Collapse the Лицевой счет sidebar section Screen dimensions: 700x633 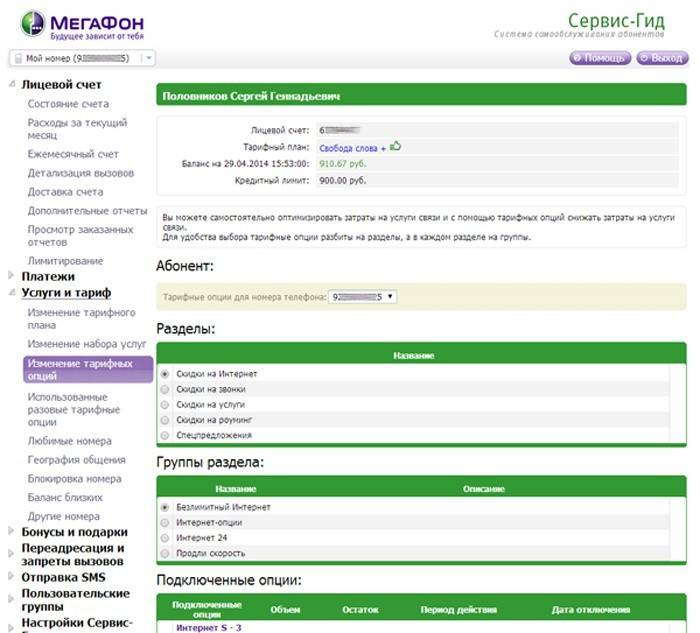(x=12, y=85)
